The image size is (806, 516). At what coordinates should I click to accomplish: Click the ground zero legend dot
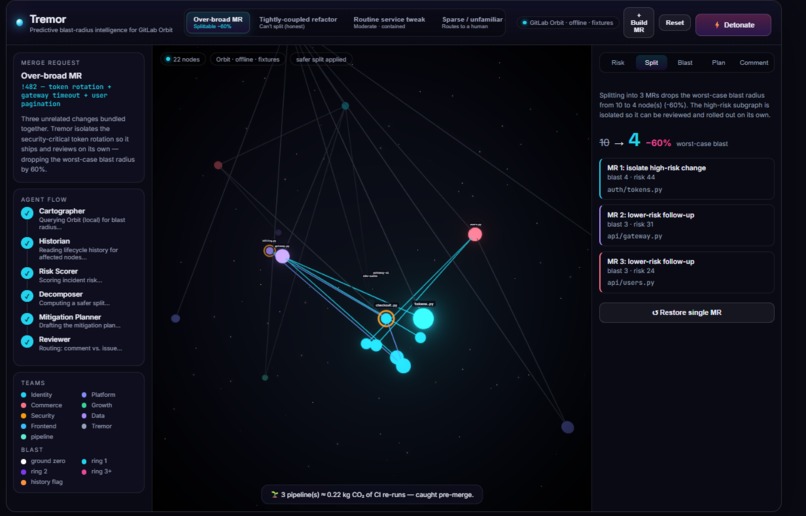(24, 461)
